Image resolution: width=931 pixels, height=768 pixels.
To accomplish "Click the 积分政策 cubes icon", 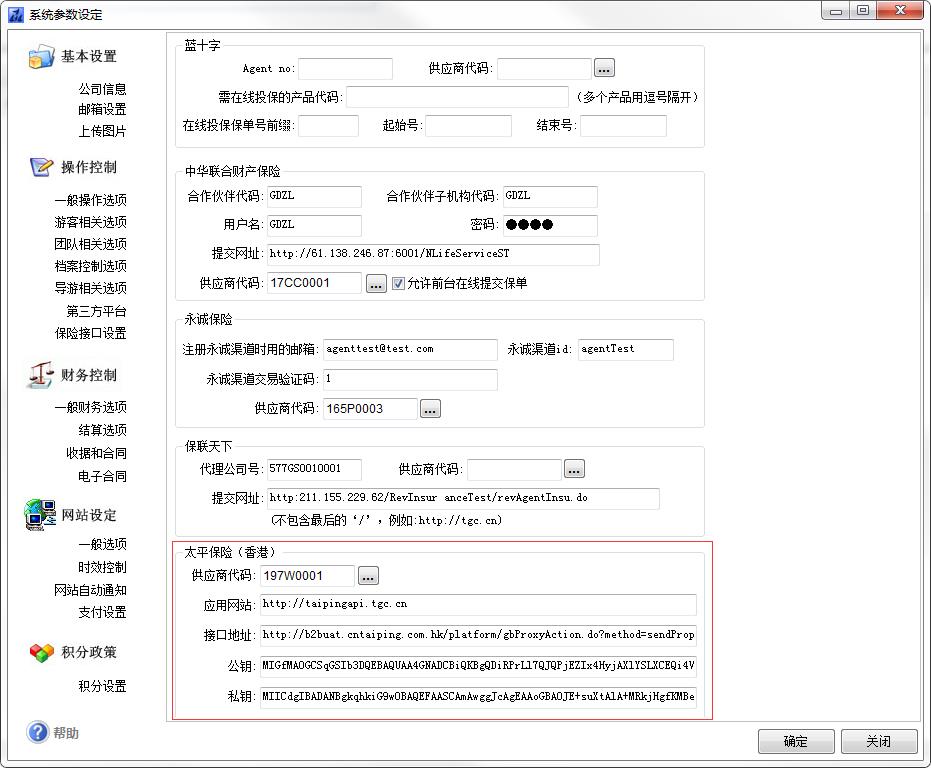I will 41,652.
